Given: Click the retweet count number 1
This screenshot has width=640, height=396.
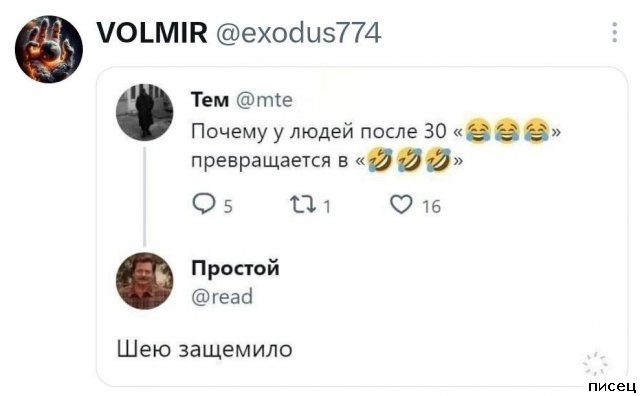Looking at the screenshot, I should click(327, 207).
